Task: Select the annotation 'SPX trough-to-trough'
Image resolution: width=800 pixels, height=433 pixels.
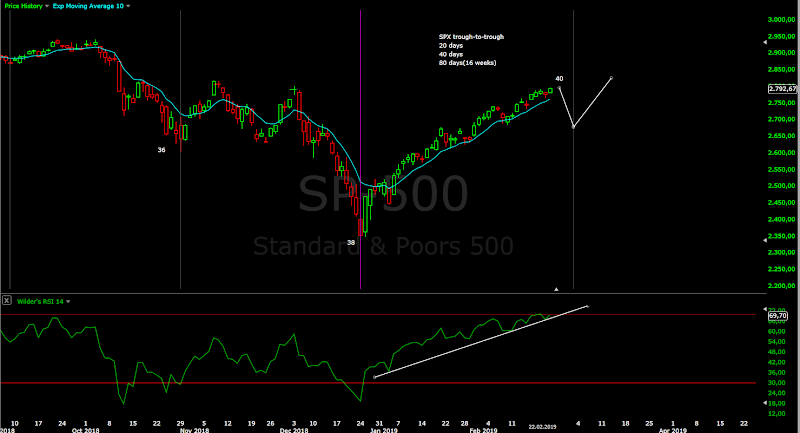Action: [x=471, y=37]
